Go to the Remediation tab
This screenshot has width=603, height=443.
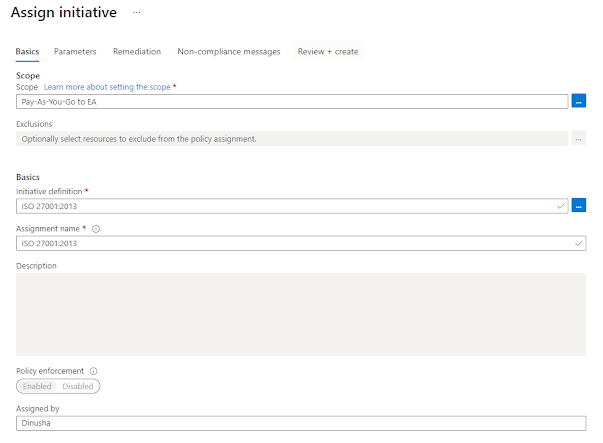137,51
